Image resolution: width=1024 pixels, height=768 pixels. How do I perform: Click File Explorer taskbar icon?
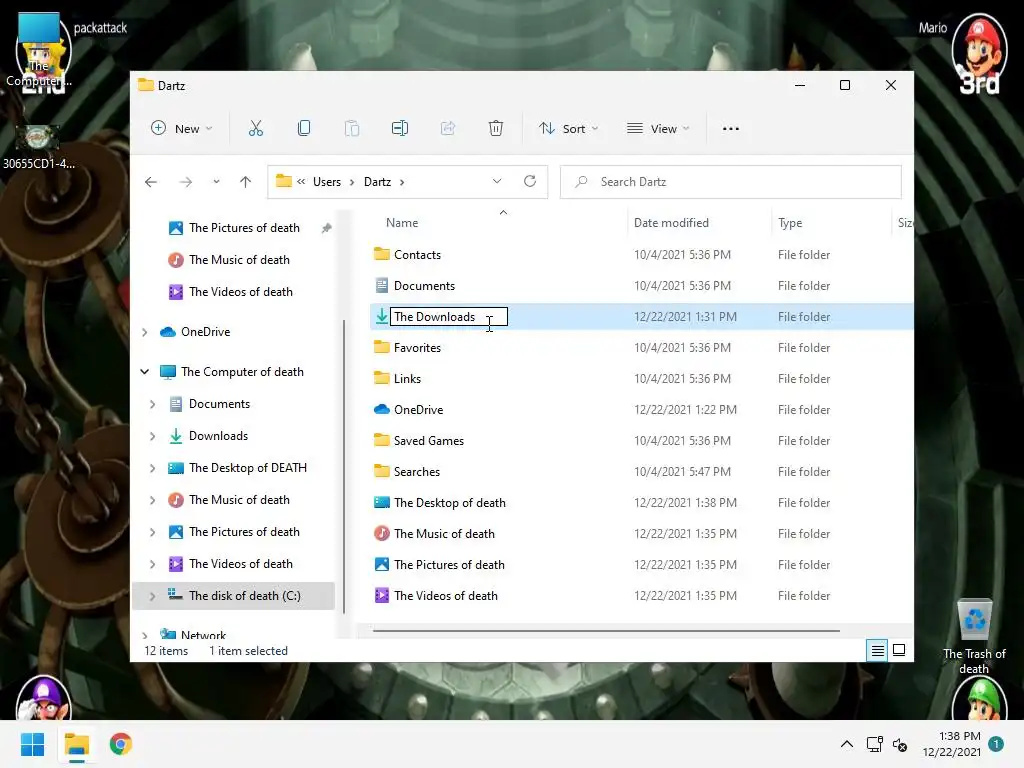point(76,744)
